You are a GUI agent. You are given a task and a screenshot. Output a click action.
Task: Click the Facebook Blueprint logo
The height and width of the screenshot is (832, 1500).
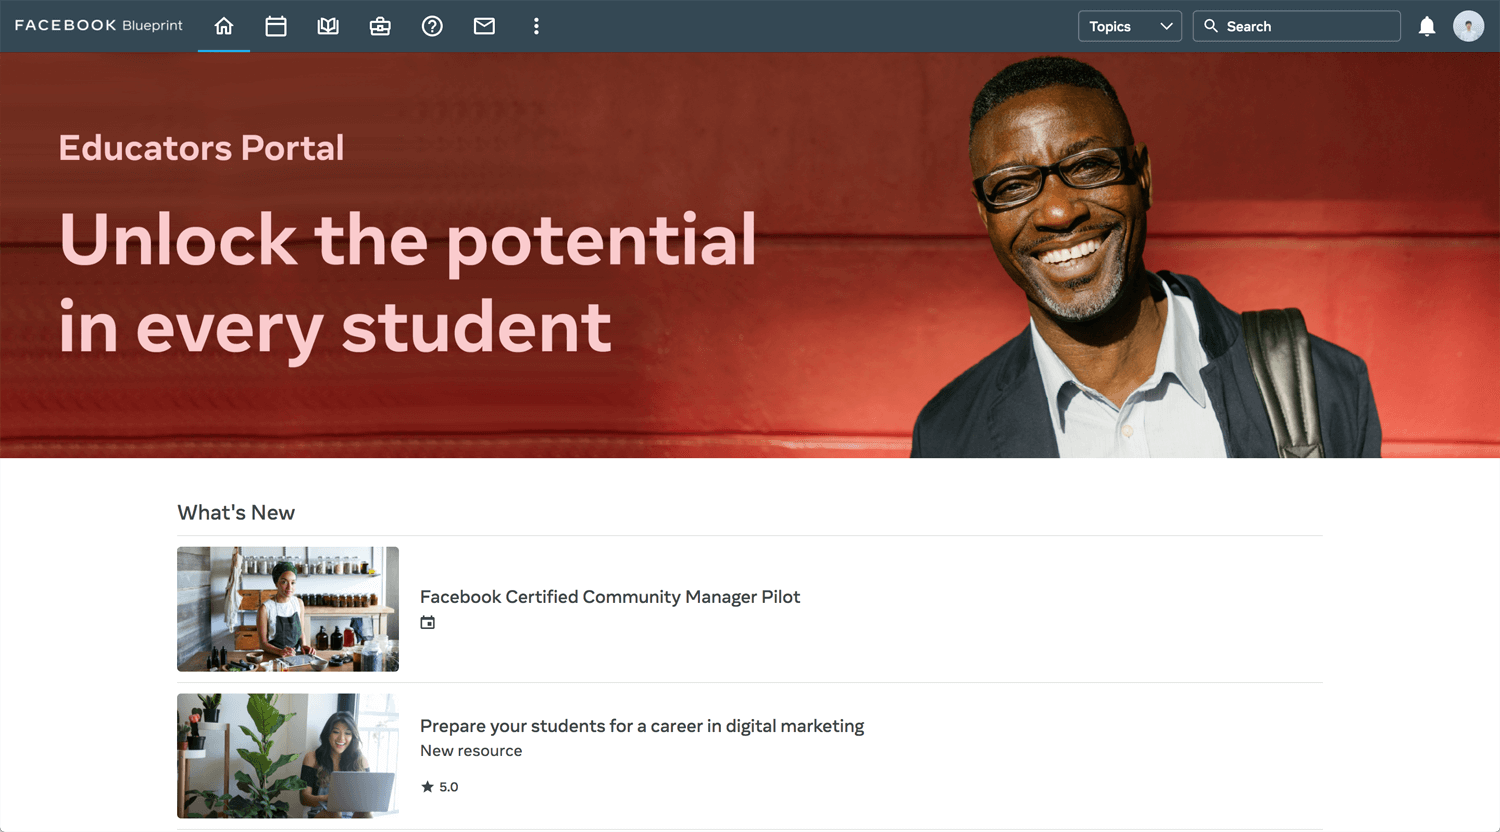[x=98, y=26]
